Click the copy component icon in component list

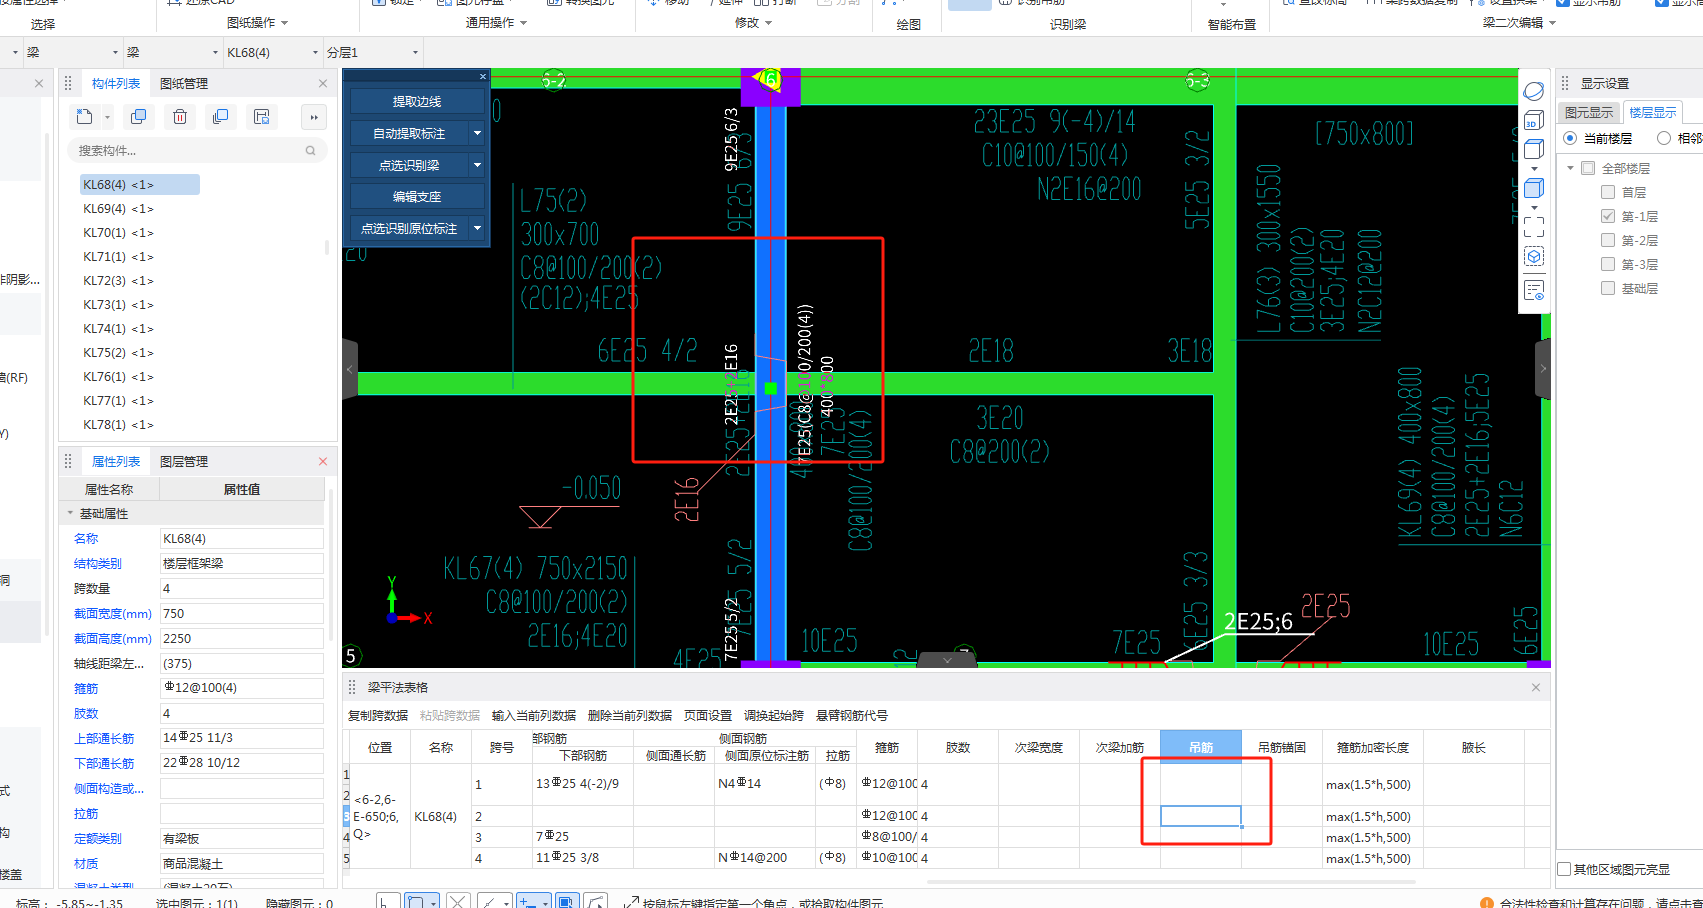(139, 117)
